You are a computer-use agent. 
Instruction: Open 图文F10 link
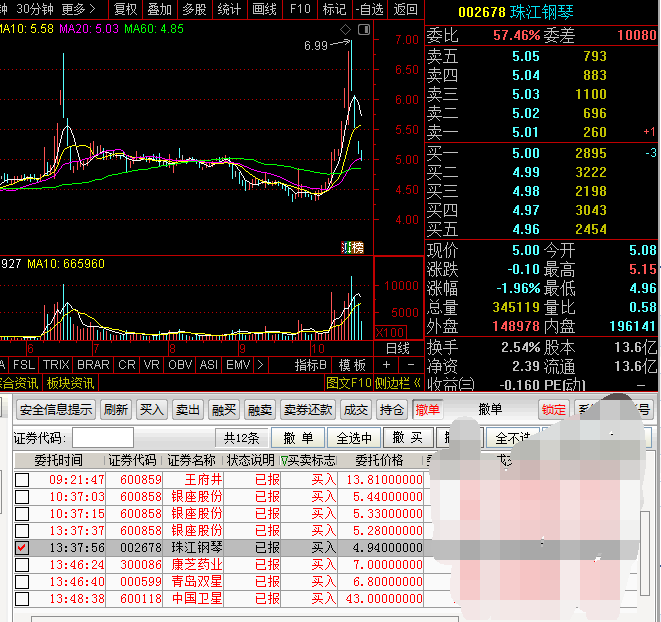coord(349,383)
